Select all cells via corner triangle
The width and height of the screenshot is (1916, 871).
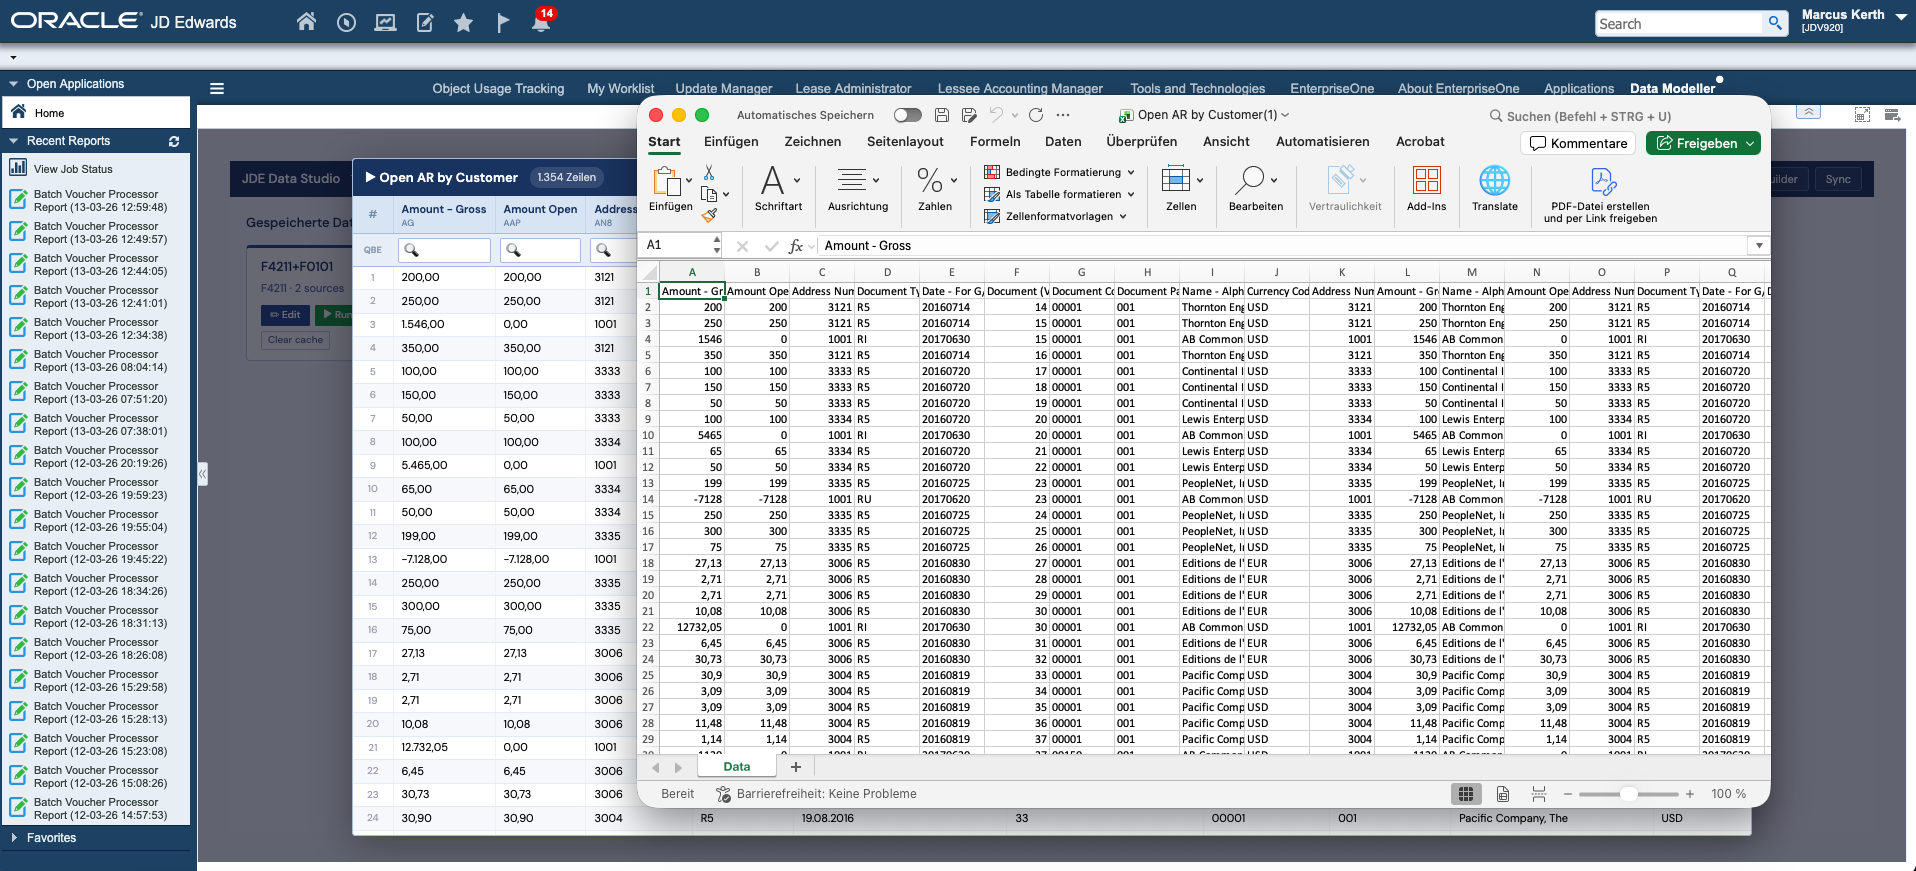[648, 272]
